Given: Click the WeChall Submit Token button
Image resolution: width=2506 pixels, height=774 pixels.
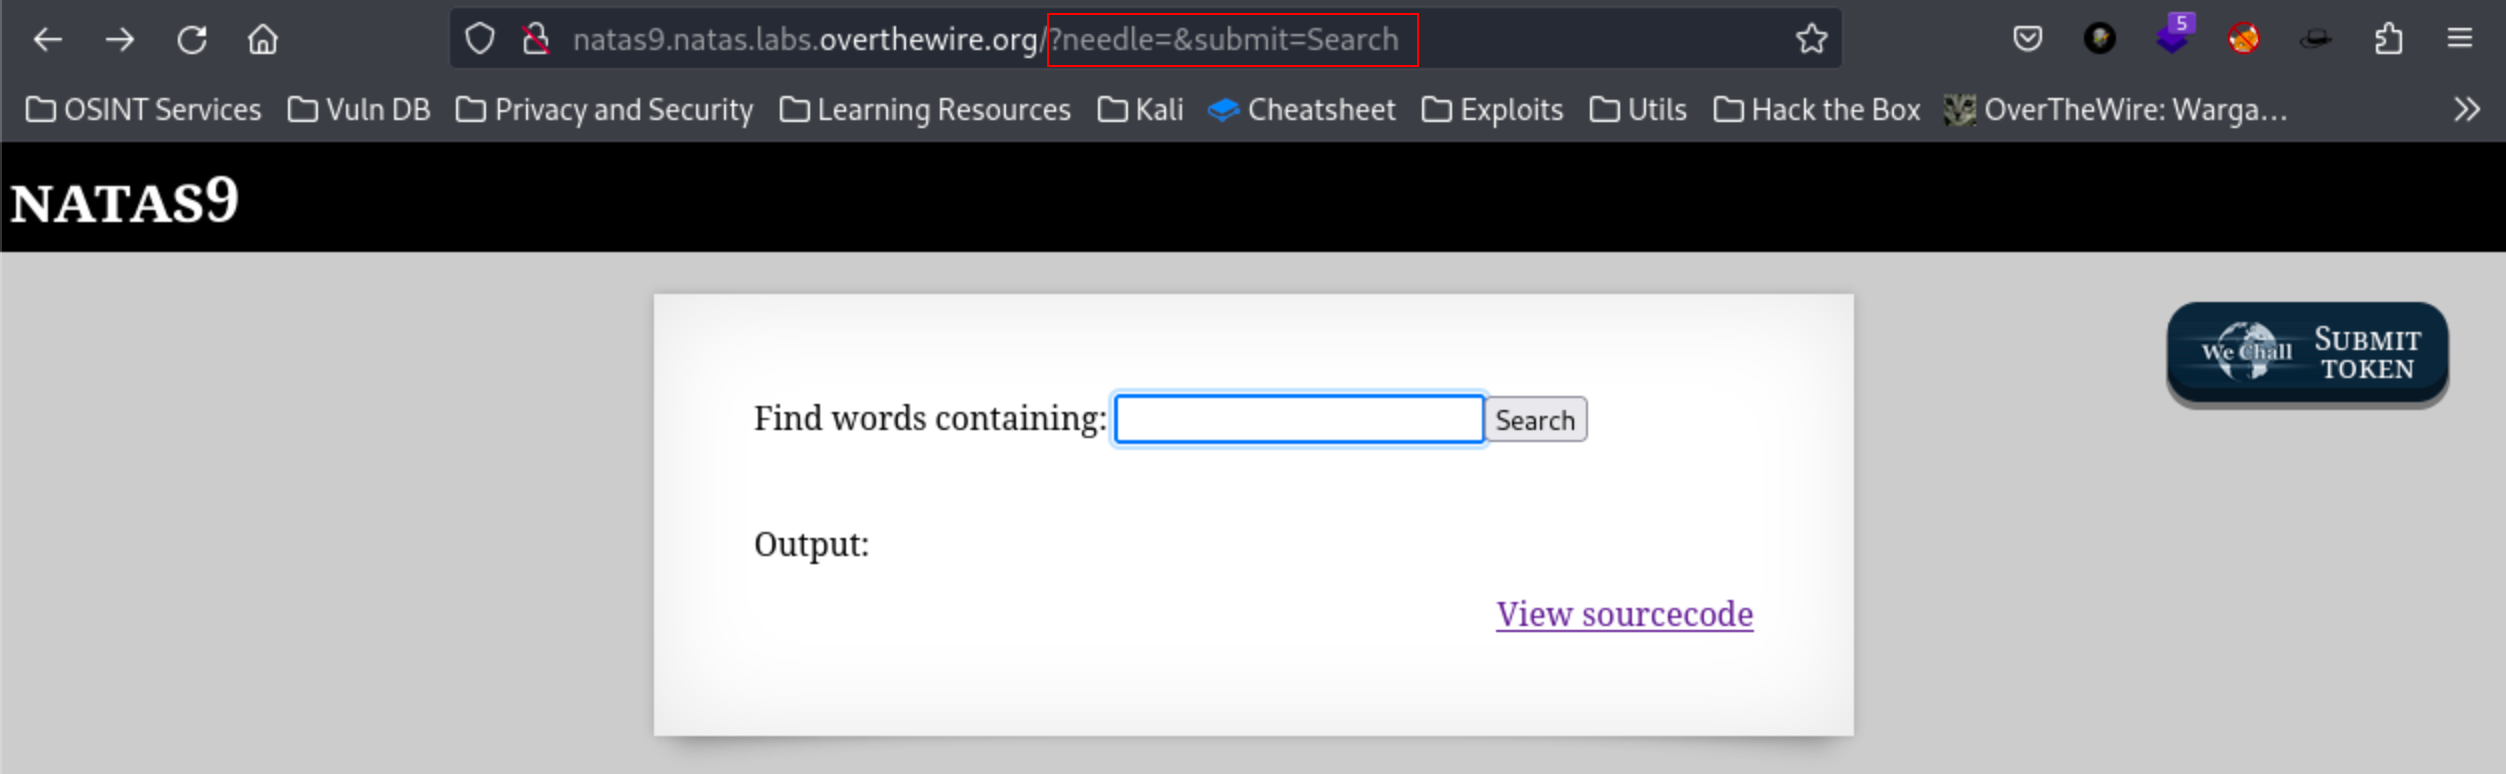Looking at the screenshot, I should pos(2307,353).
